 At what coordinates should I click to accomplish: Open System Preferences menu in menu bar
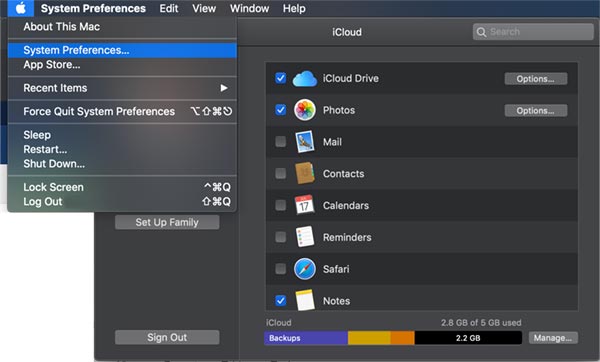[93, 8]
